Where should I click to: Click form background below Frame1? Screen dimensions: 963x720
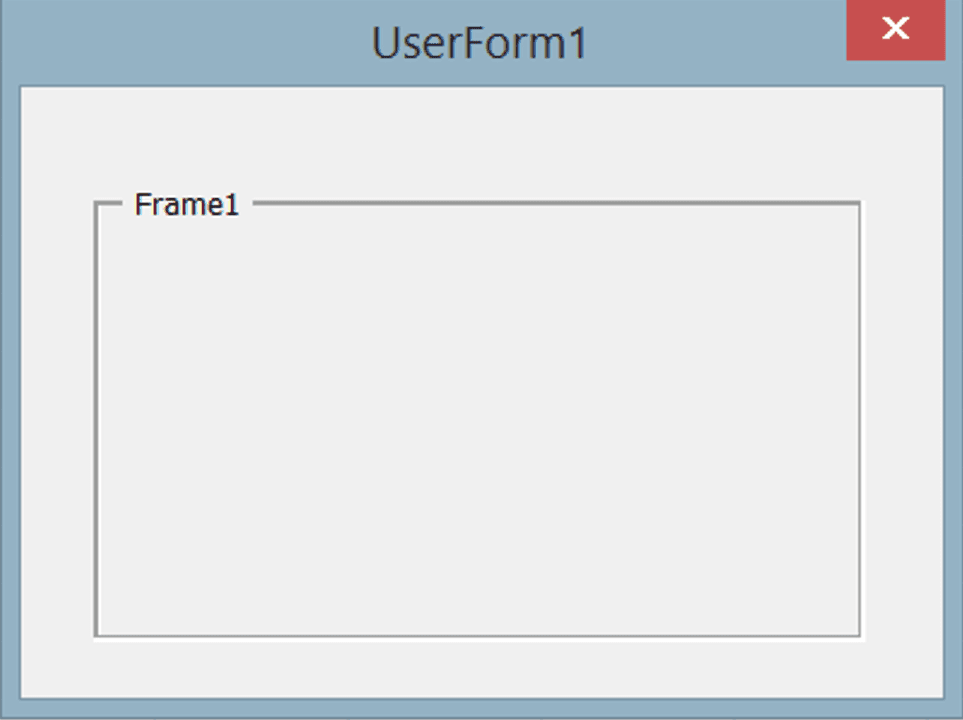pyautogui.click(x=482, y=668)
